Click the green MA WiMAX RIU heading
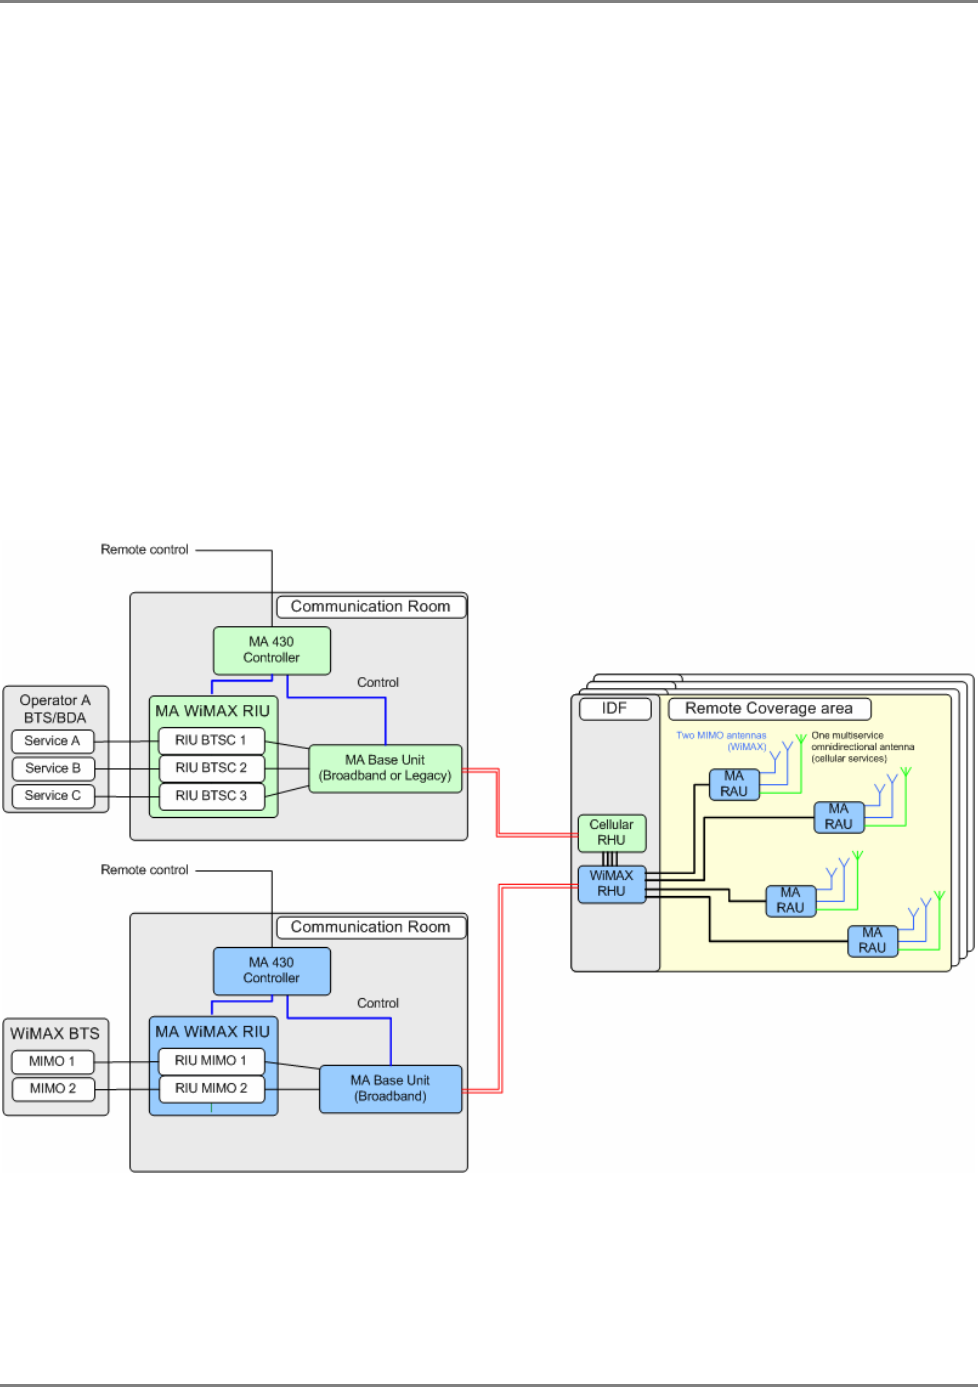The height and width of the screenshot is (1387, 978). coord(213,711)
